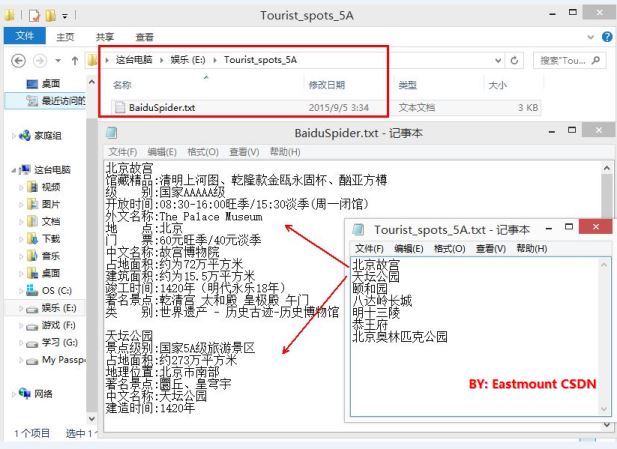Select BaiduSpider.txt file icon
This screenshot has height=449, width=617.
tap(120, 107)
